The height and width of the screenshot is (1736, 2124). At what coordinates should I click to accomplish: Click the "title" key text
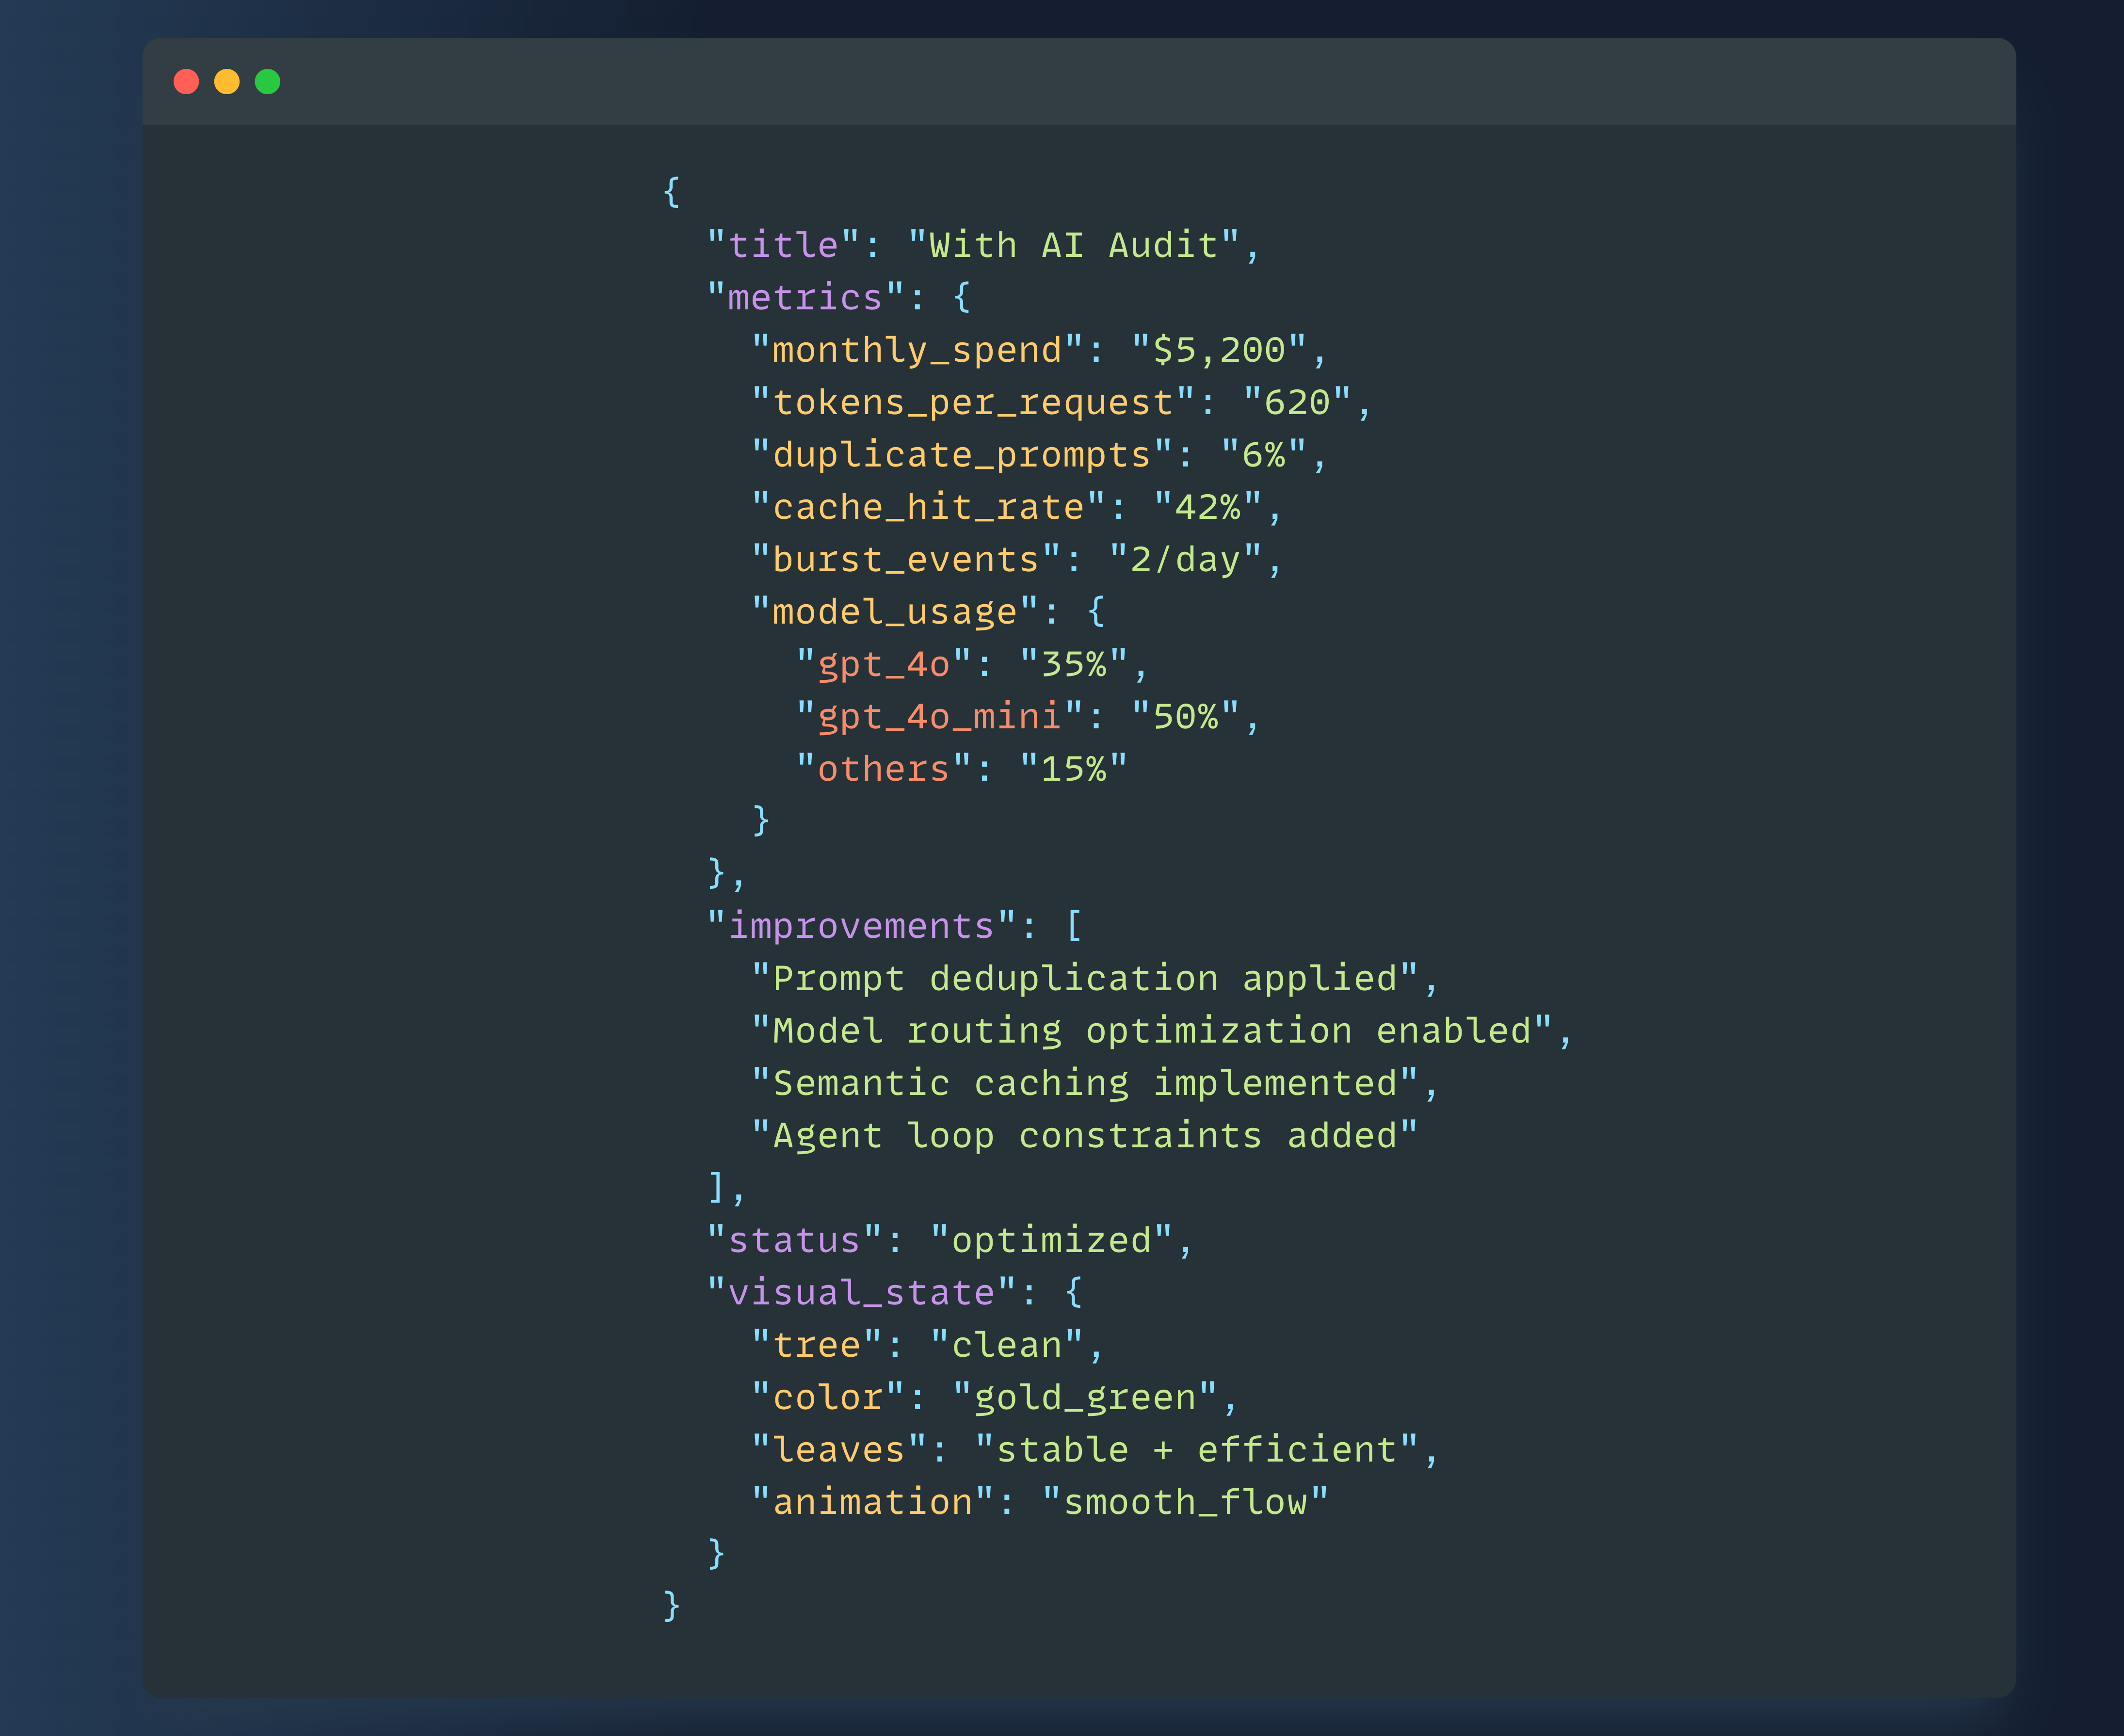[783, 245]
